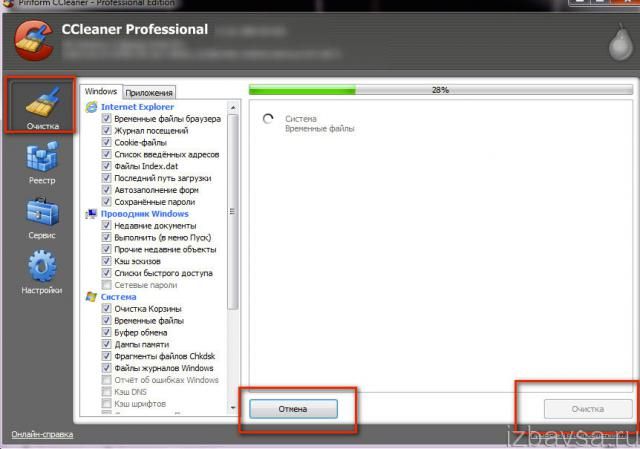The height and width of the screenshot is (449, 640).
Task: Toggle Недавние документы checkbox
Action: [106, 225]
